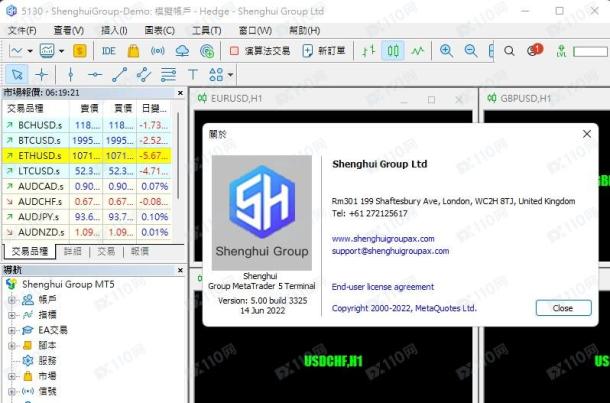Expand the 信號 node in Navigator

tap(12, 391)
